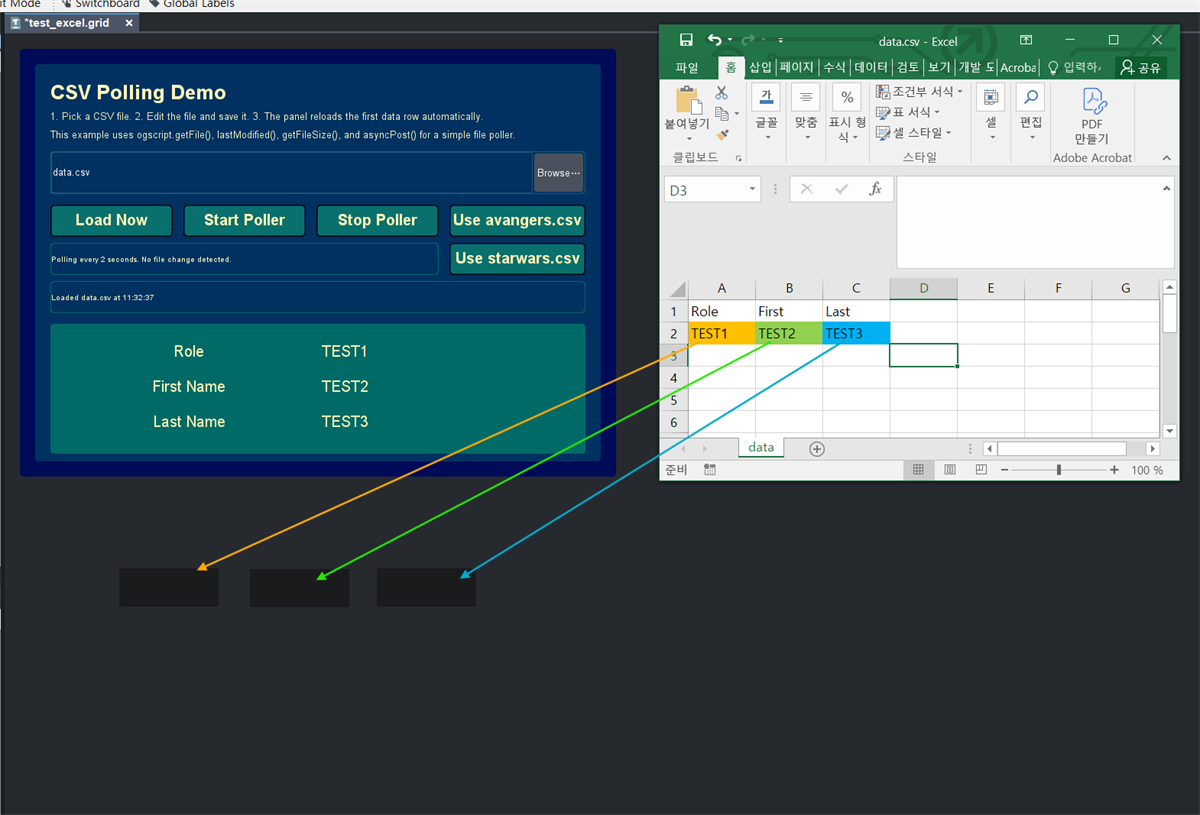Expand the formula bar chevron
Image resolution: width=1200 pixels, height=815 pixels.
pos(1166,188)
